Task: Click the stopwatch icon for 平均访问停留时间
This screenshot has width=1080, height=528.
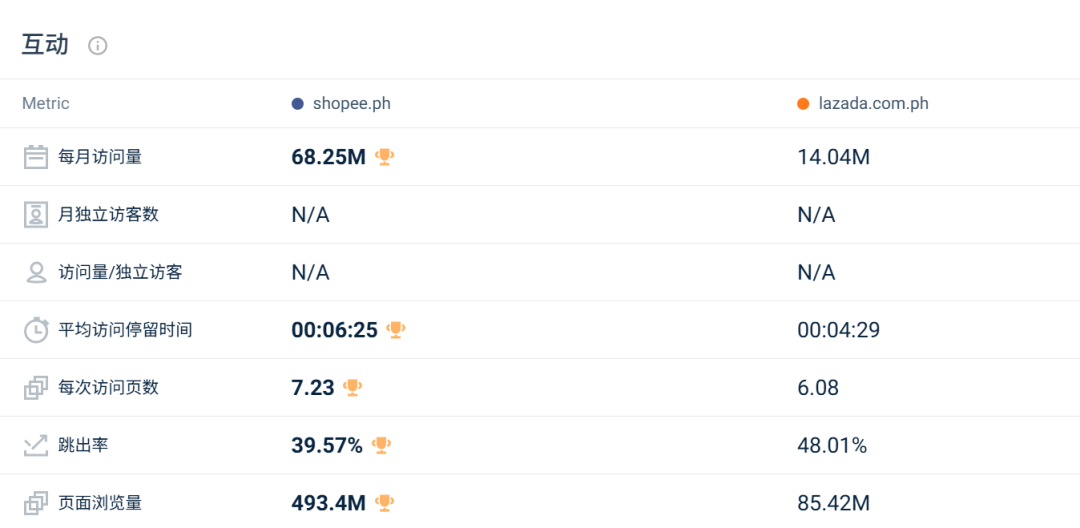Action: 36,330
